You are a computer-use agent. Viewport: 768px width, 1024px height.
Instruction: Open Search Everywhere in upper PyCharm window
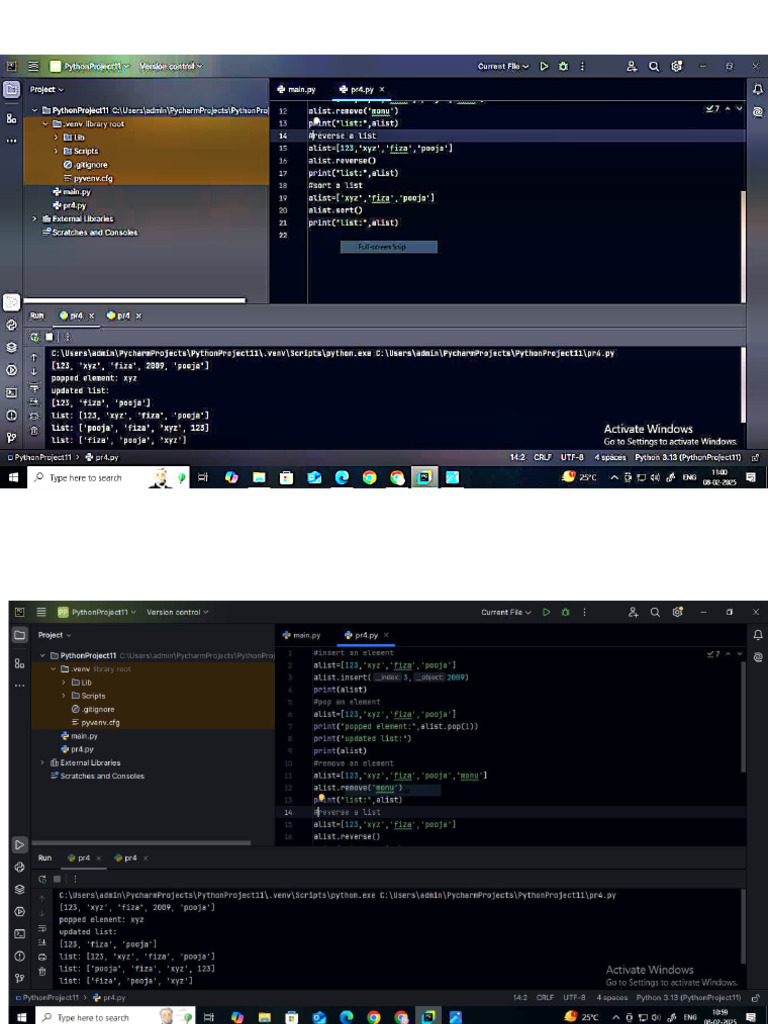coord(654,67)
